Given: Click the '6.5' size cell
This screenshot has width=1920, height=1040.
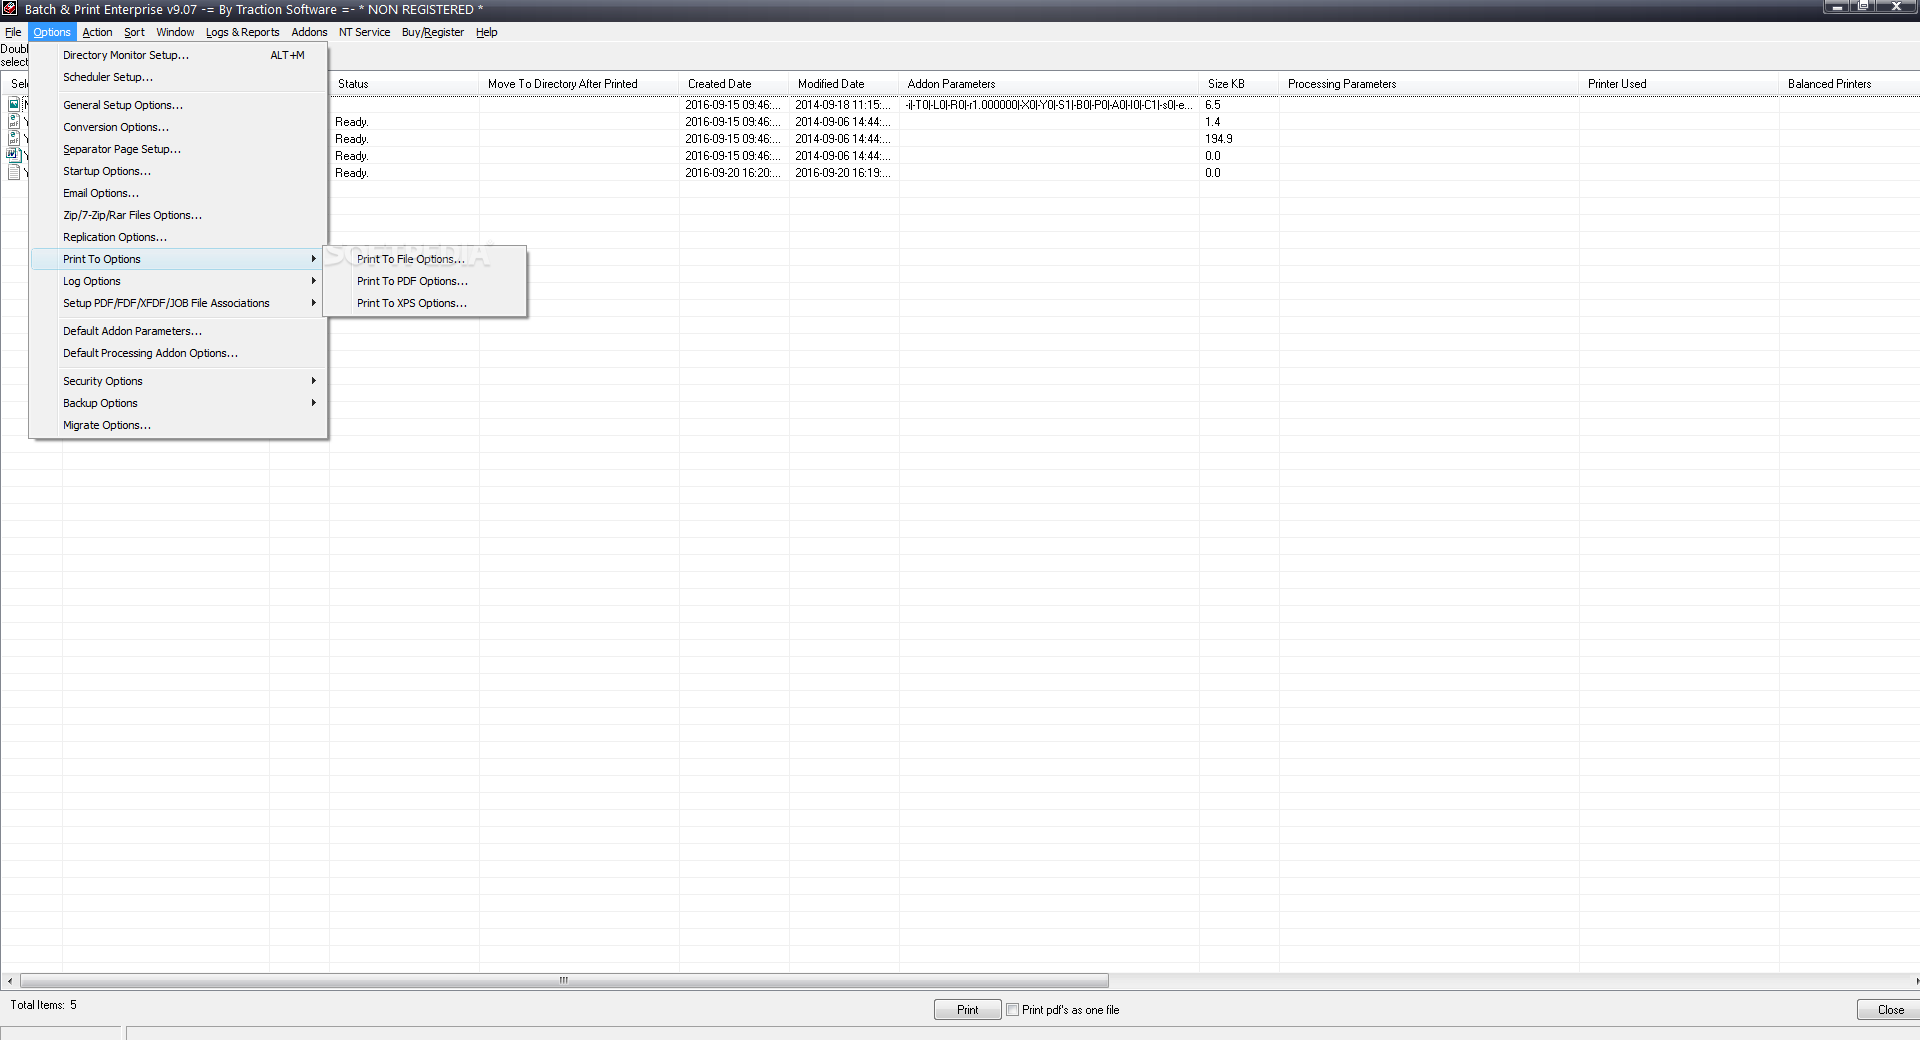Looking at the screenshot, I should (x=1239, y=104).
